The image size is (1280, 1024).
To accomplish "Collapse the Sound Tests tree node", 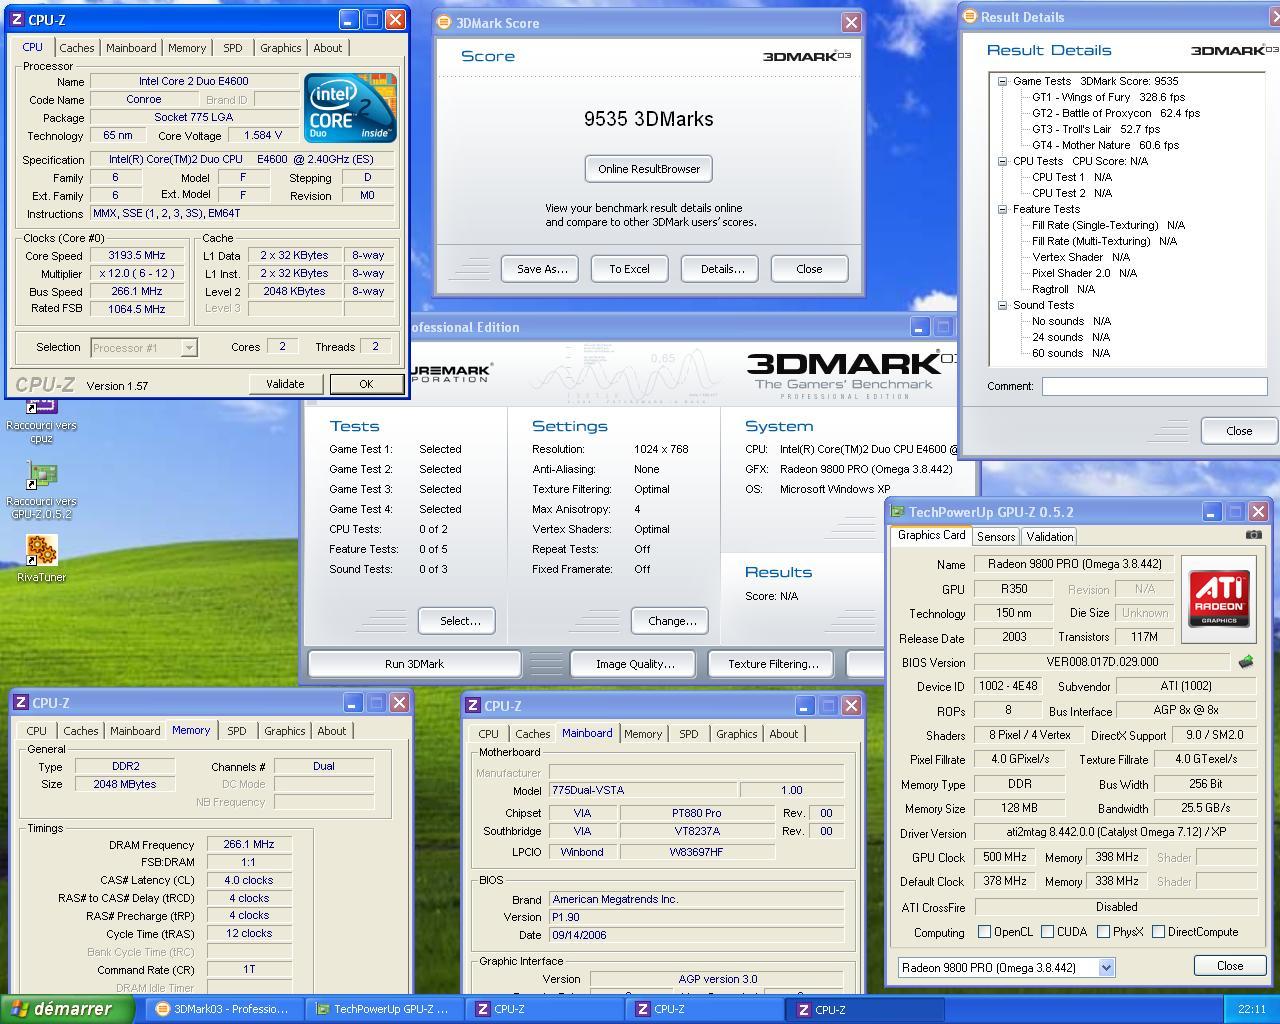I will 1002,305.
